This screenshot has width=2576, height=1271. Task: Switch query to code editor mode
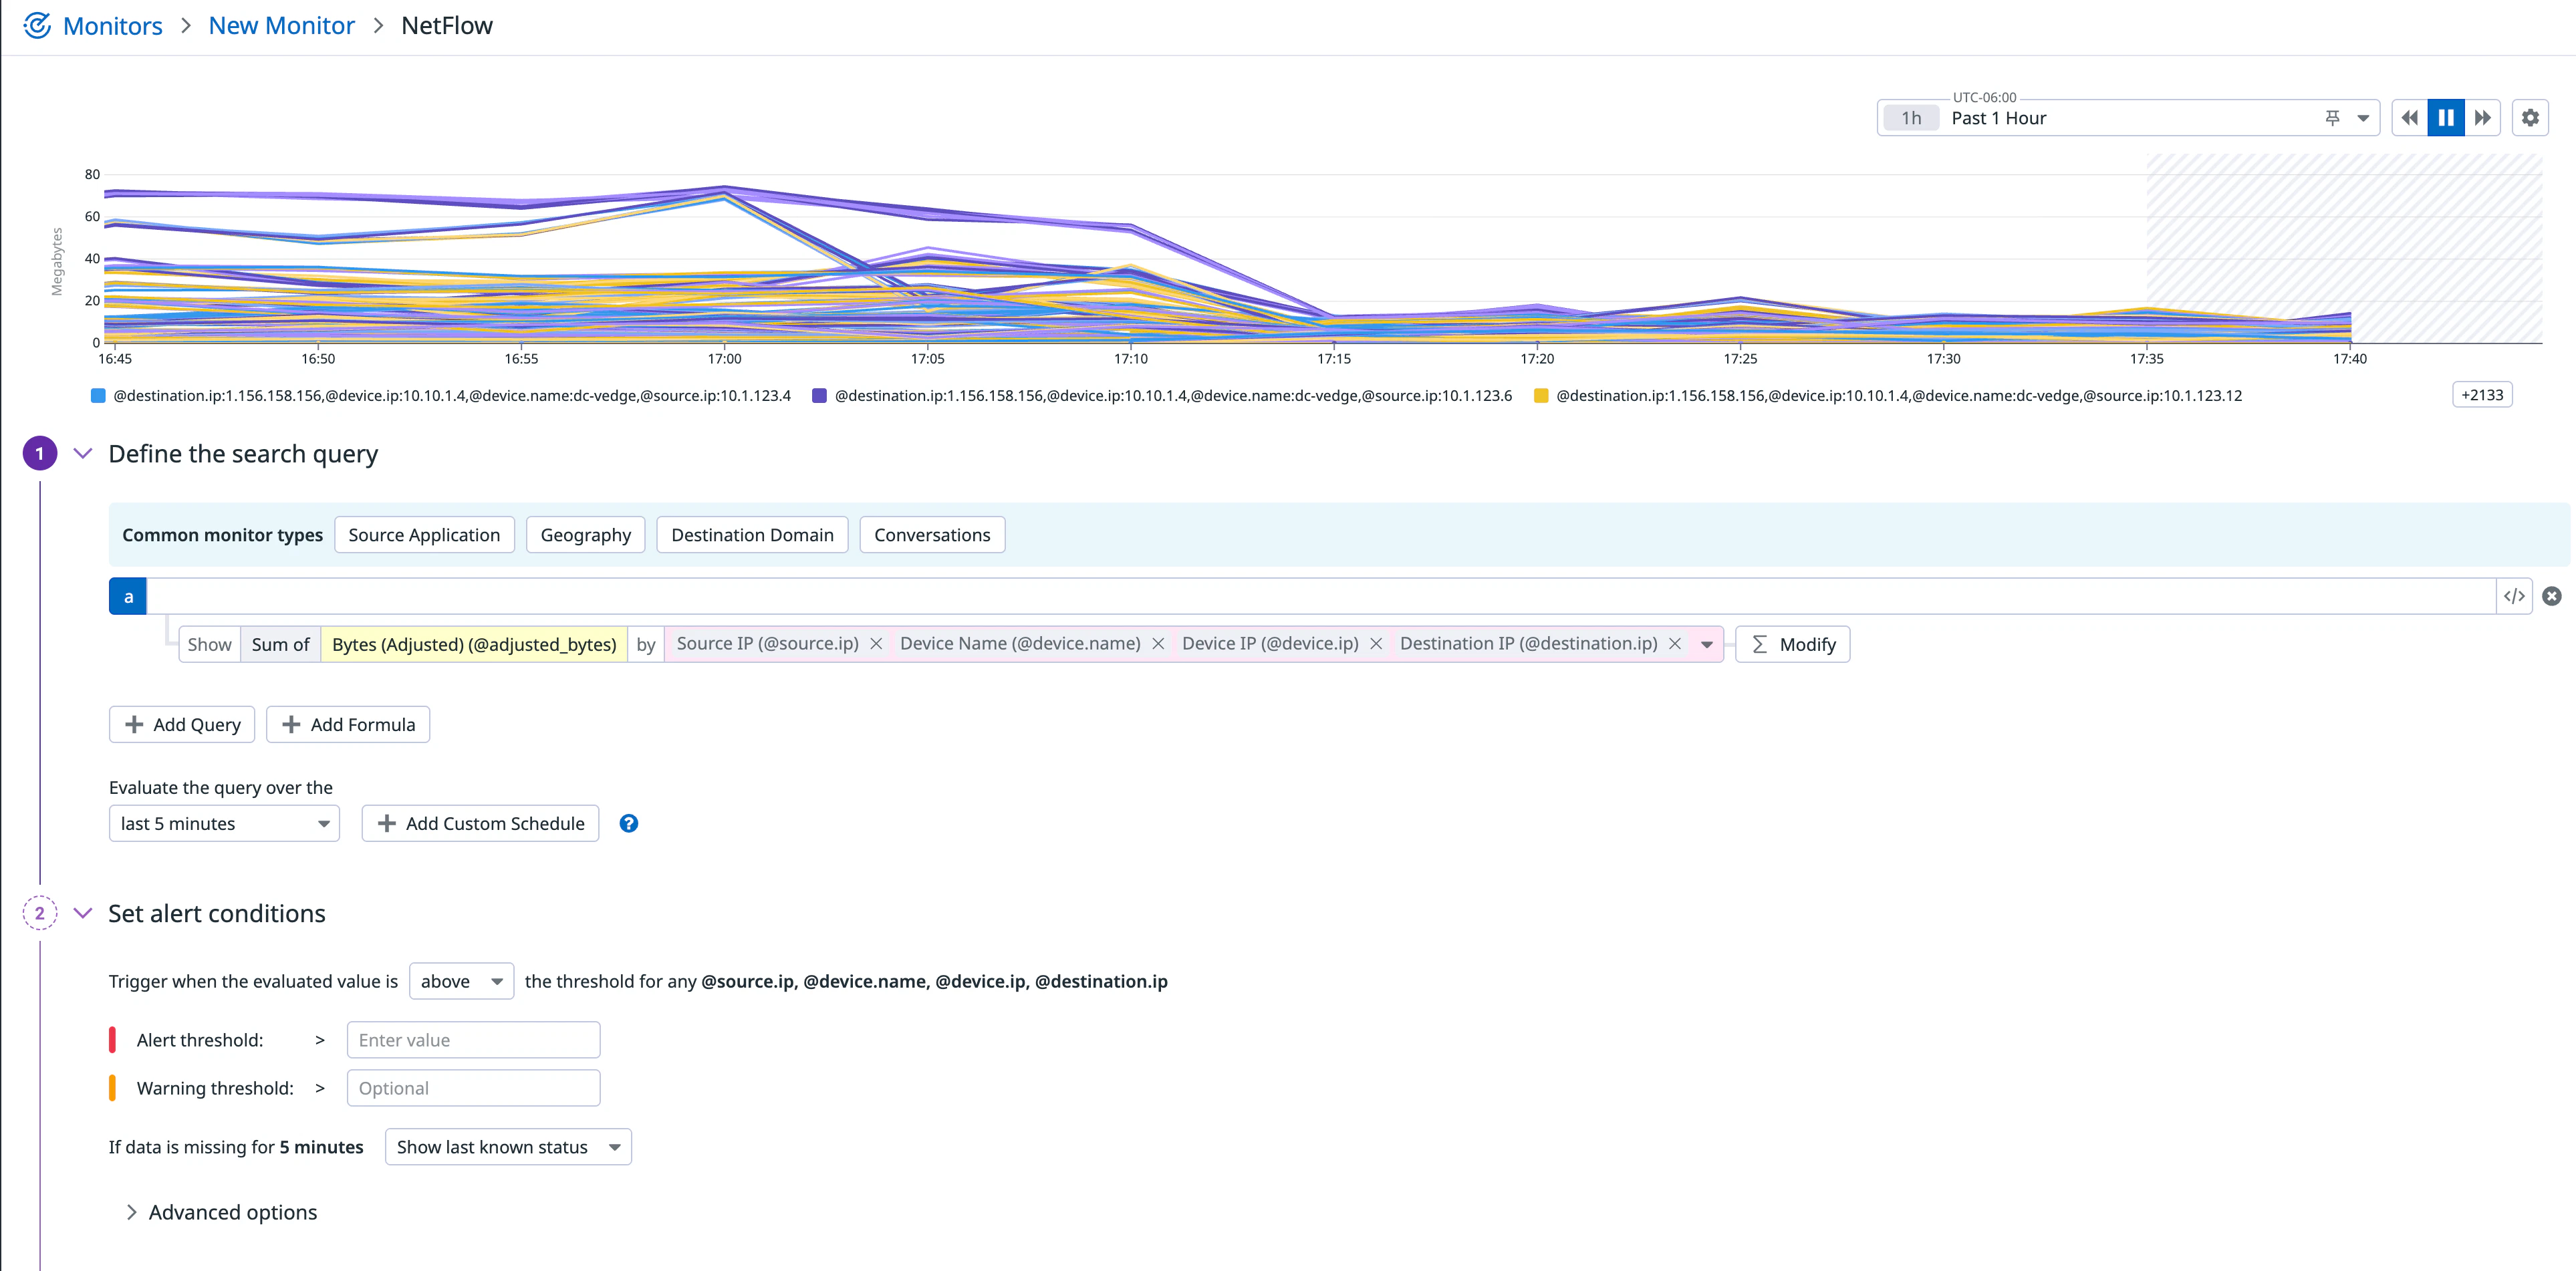(2516, 595)
